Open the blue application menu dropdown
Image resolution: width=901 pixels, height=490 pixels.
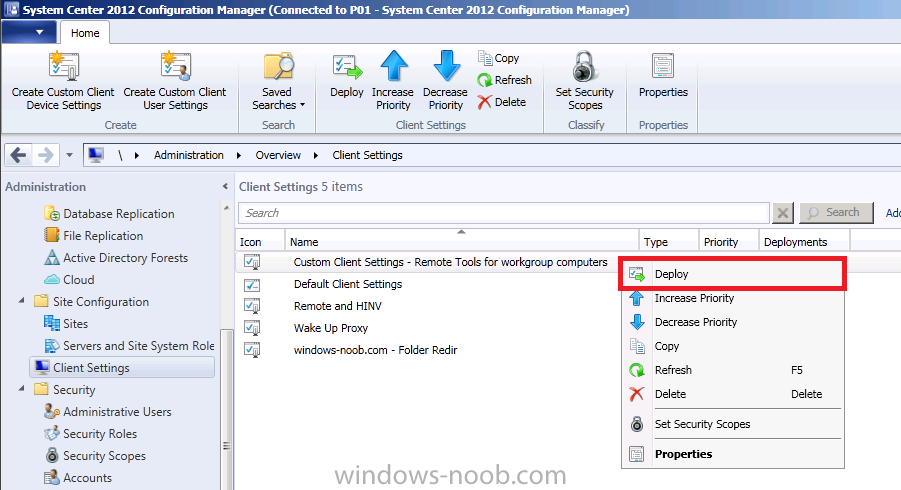point(29,32)
